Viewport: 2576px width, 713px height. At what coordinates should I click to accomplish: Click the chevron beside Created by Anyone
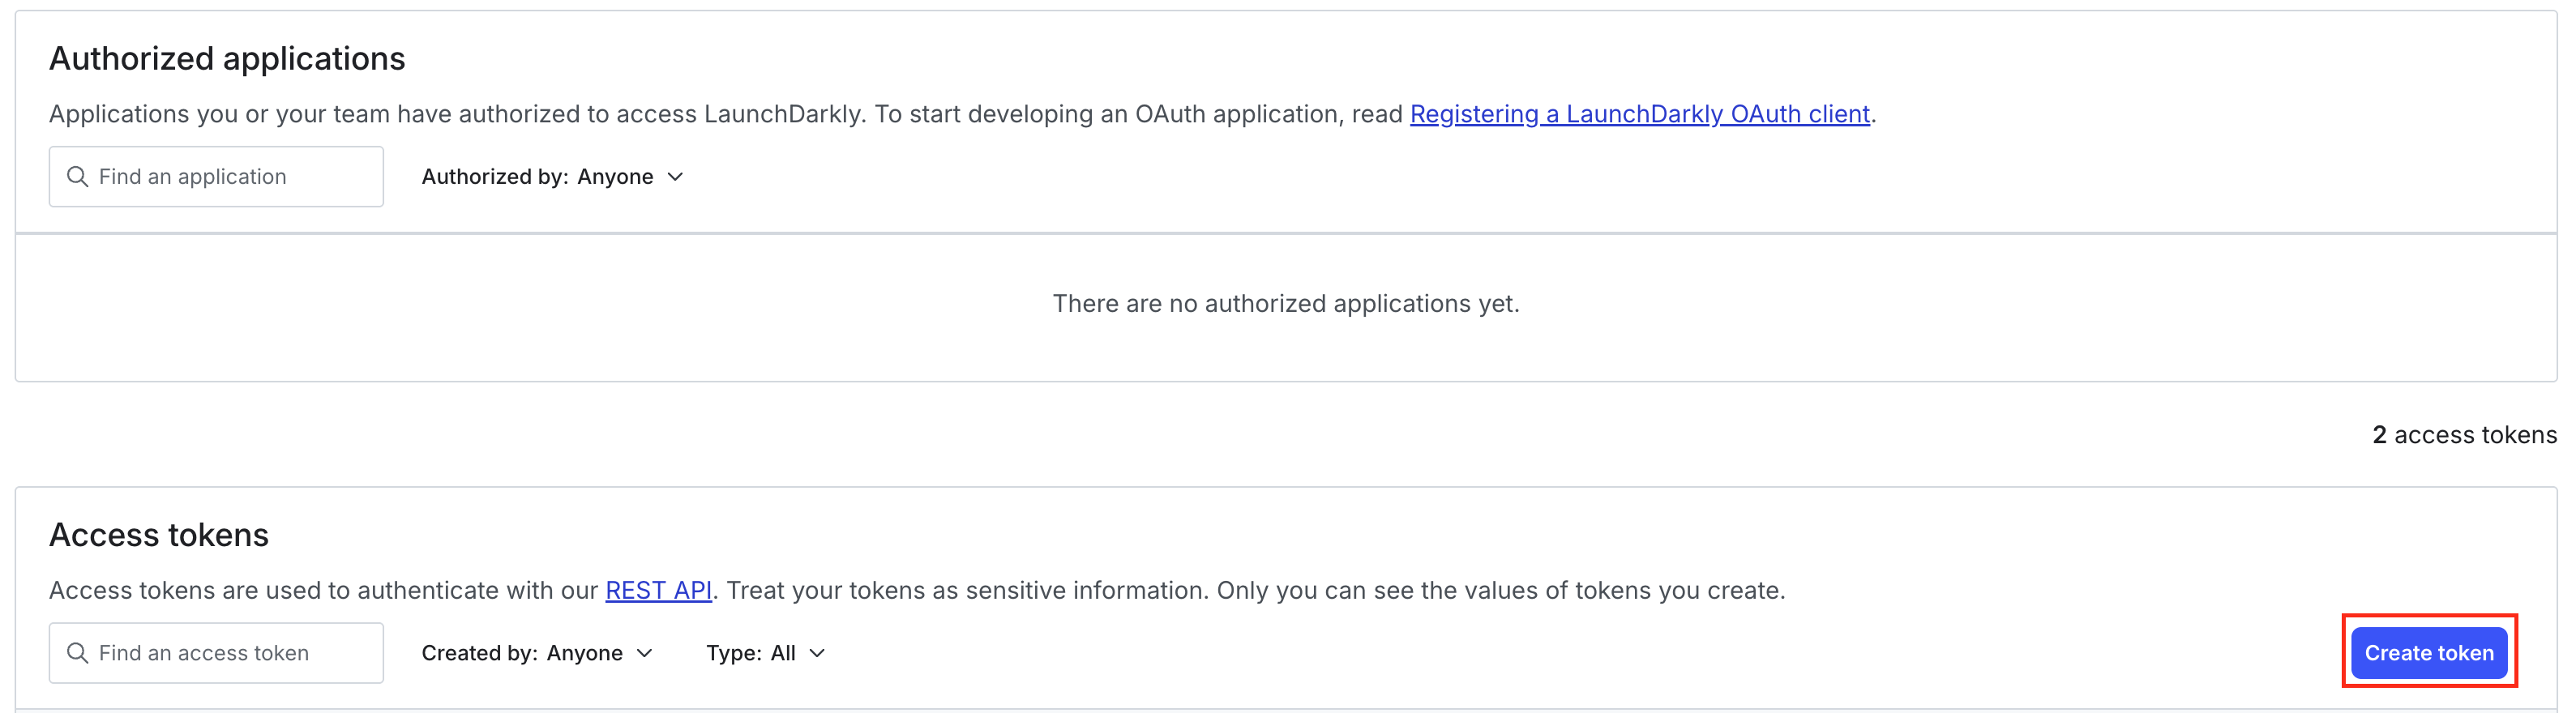645,653
